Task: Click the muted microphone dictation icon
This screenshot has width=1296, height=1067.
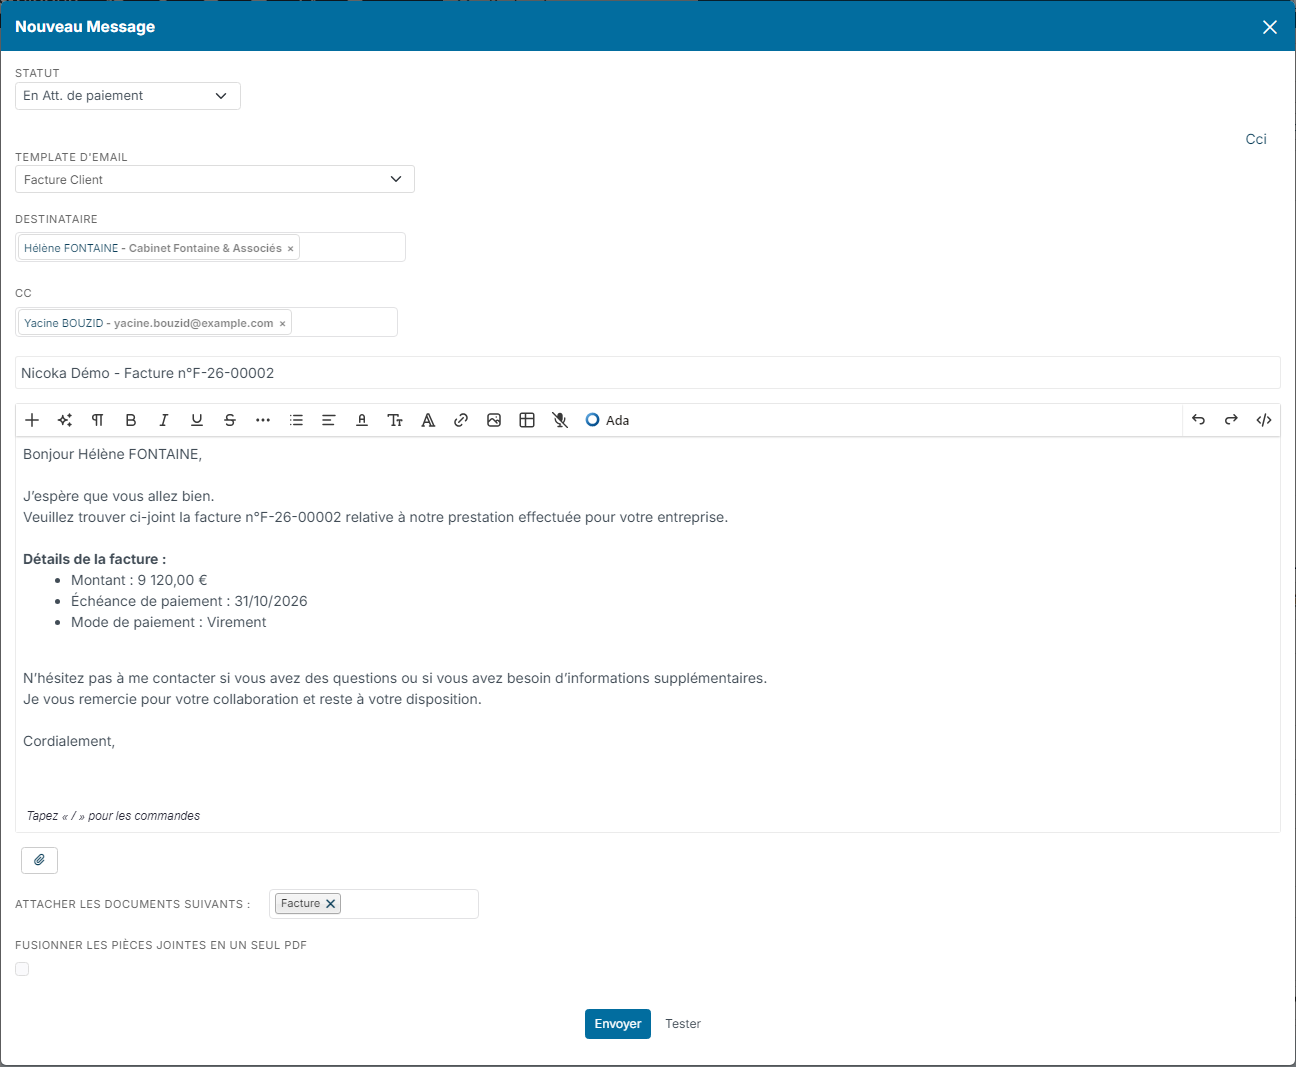Action: [x=560, y=420]
